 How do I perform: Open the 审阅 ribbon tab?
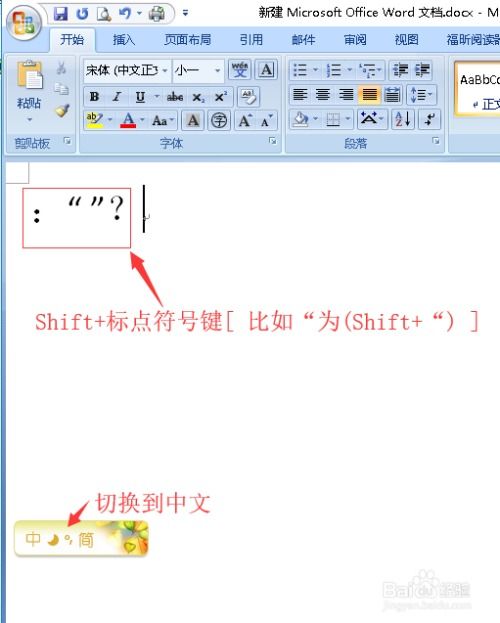coord(355,40)
